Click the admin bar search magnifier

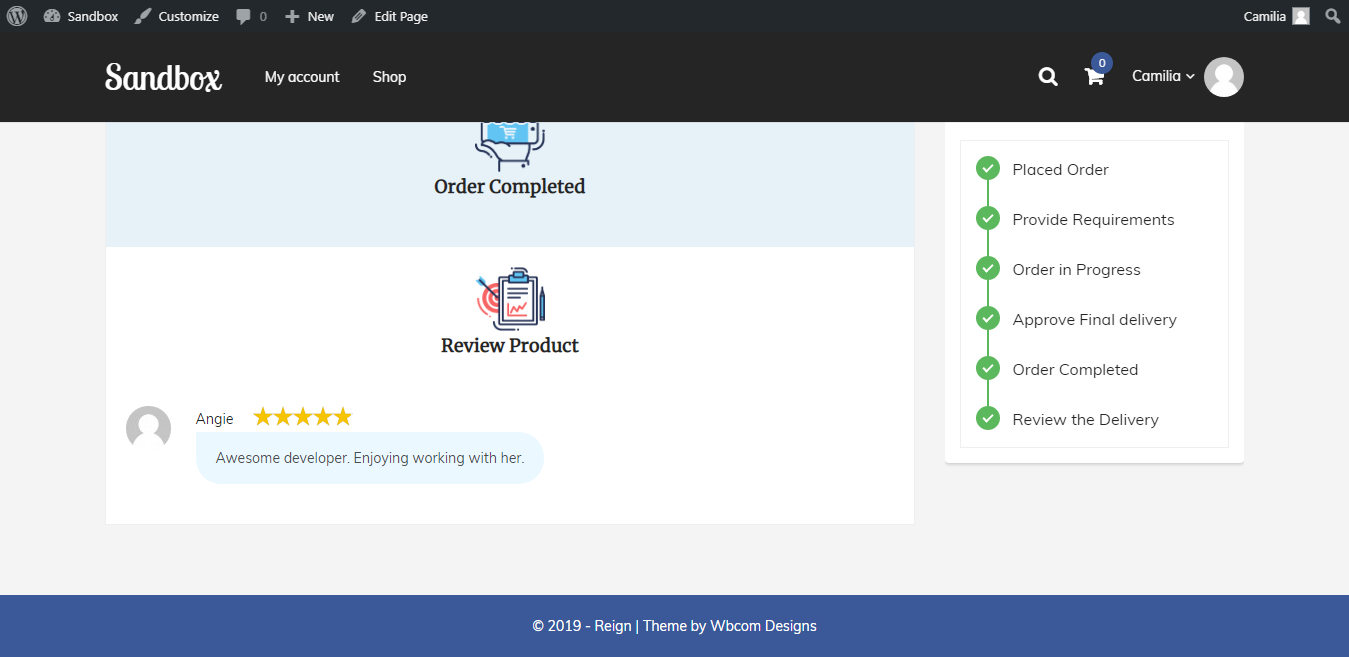1332,16
